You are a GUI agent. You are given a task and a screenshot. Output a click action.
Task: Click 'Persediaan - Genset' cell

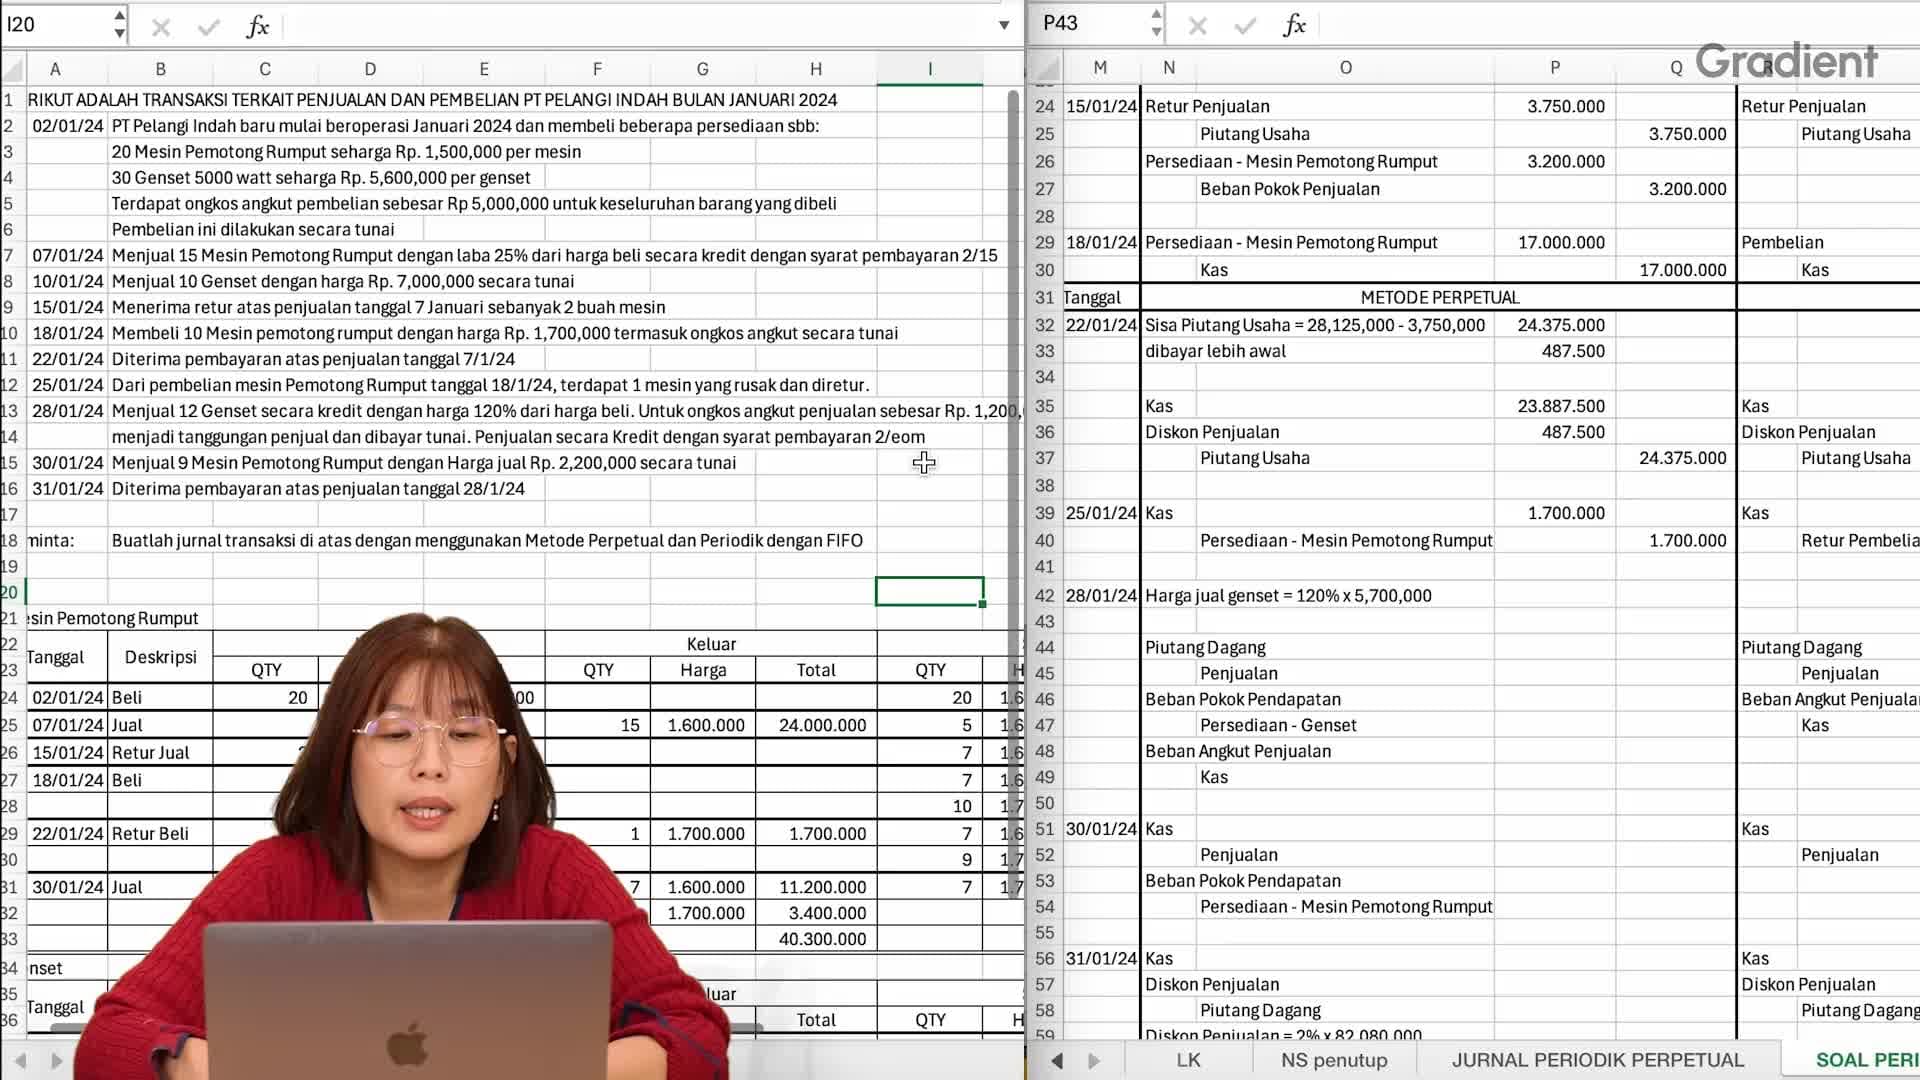(x=1278, y=725)
